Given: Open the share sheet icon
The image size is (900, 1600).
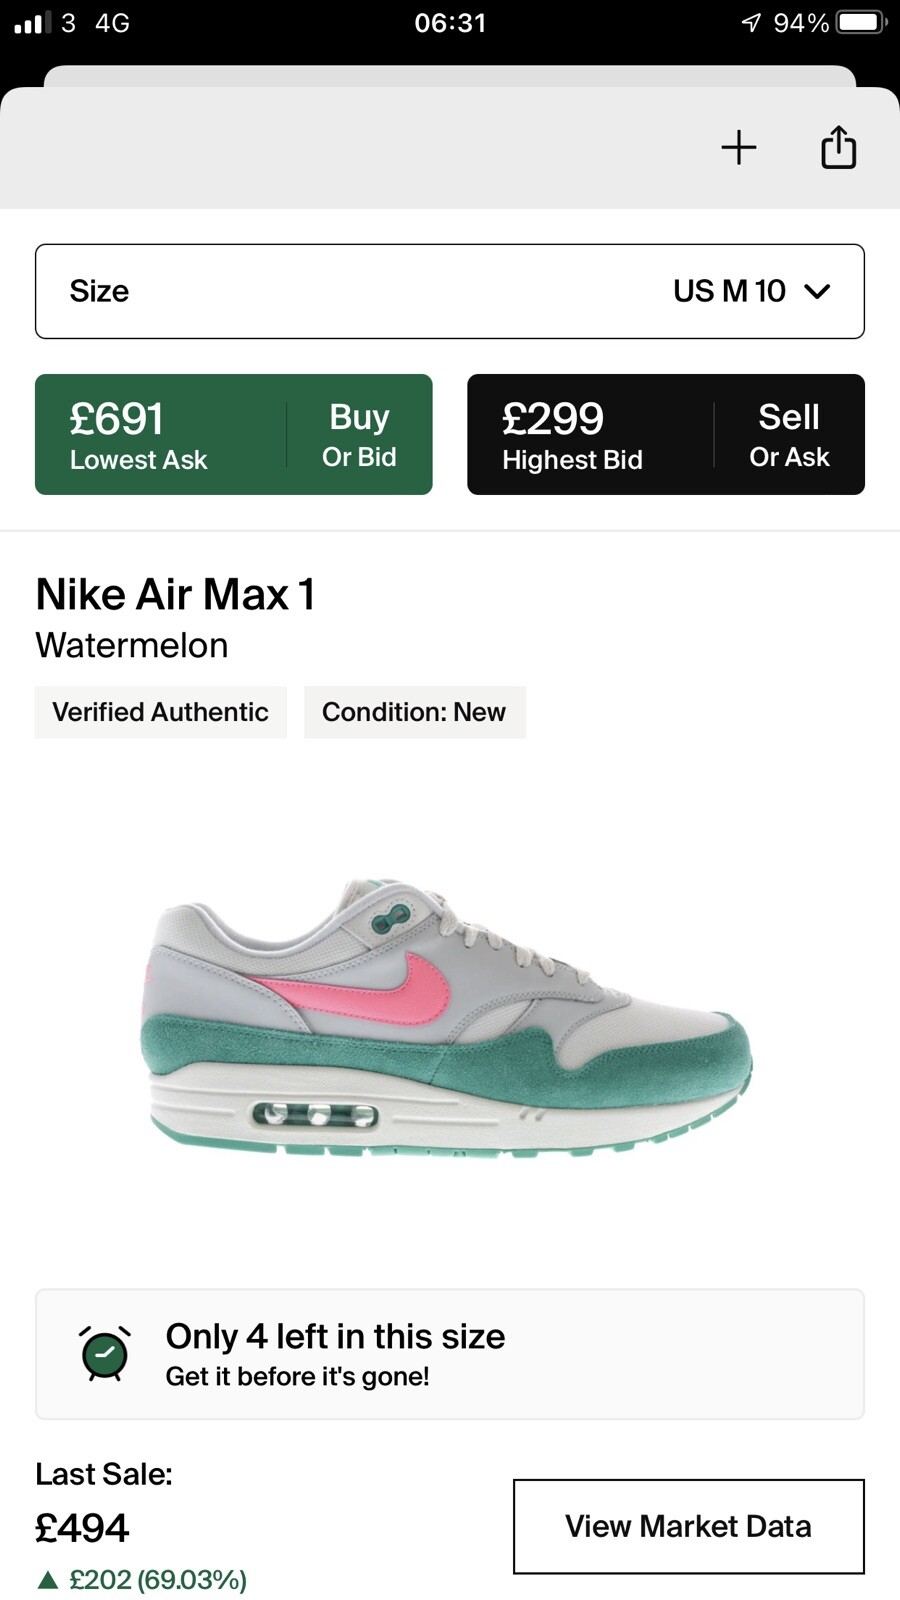Looking at the screenshot, I should click(x=838, y=148).
